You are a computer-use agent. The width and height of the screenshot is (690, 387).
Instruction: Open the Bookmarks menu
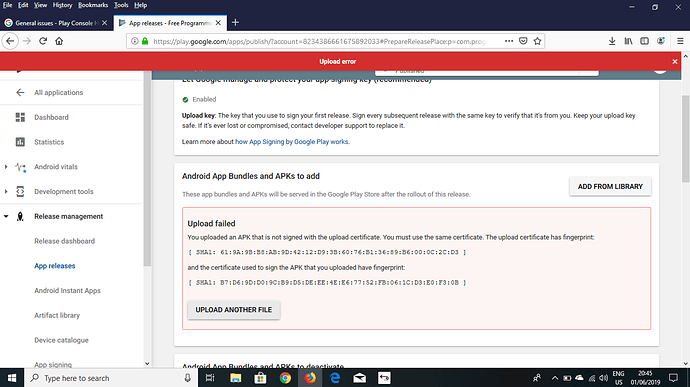(93, 5)
